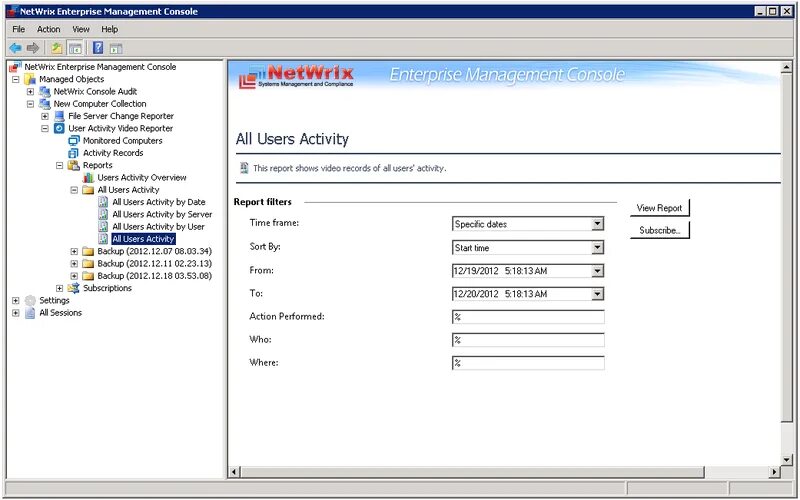Open the Help toolbar icon
This screenshot has width=800, height=500.
[98, 48]
